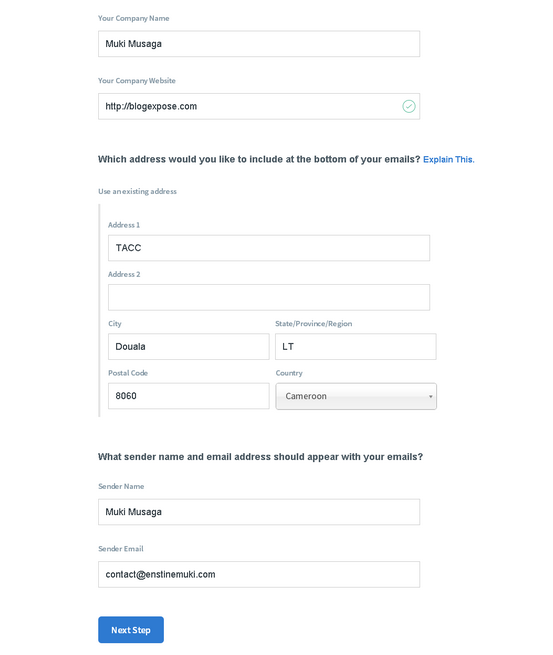
Task: Select the State/Province/Region field with LT
Action: tap(356, 346)
